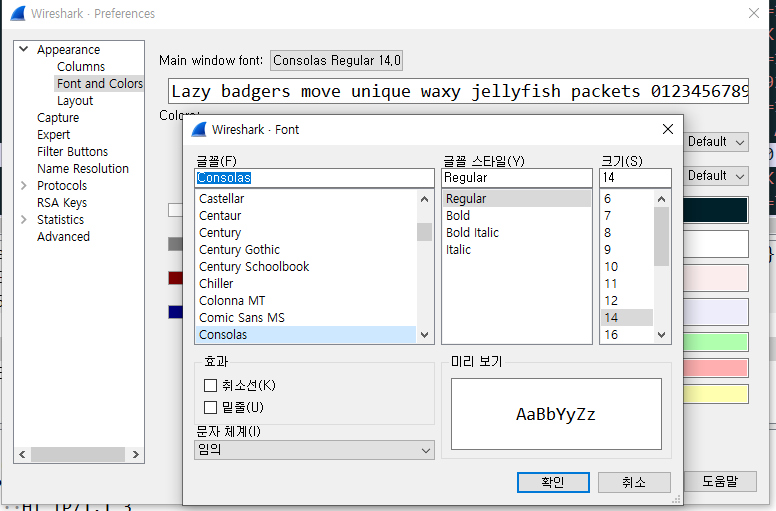Select Colonna MT font
776x511 pixels.
306,300
